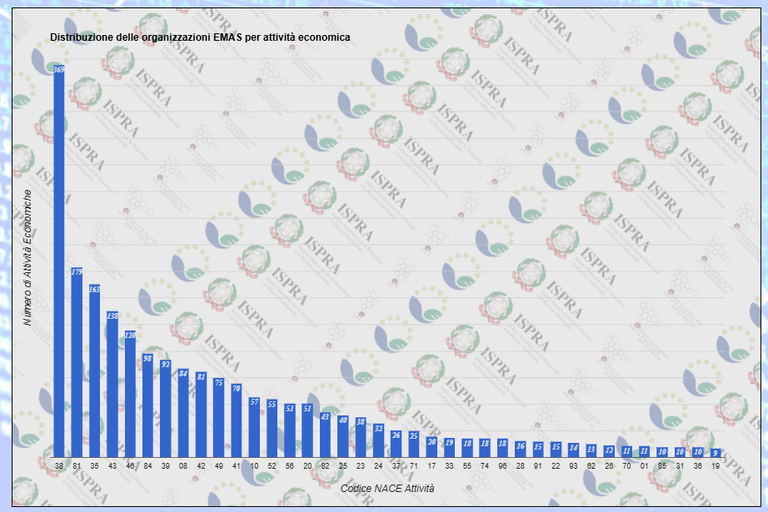This screenshot has height=512, width=768.
Task: Select the blue bar for NACE code 71
Action: pos(414,444)
